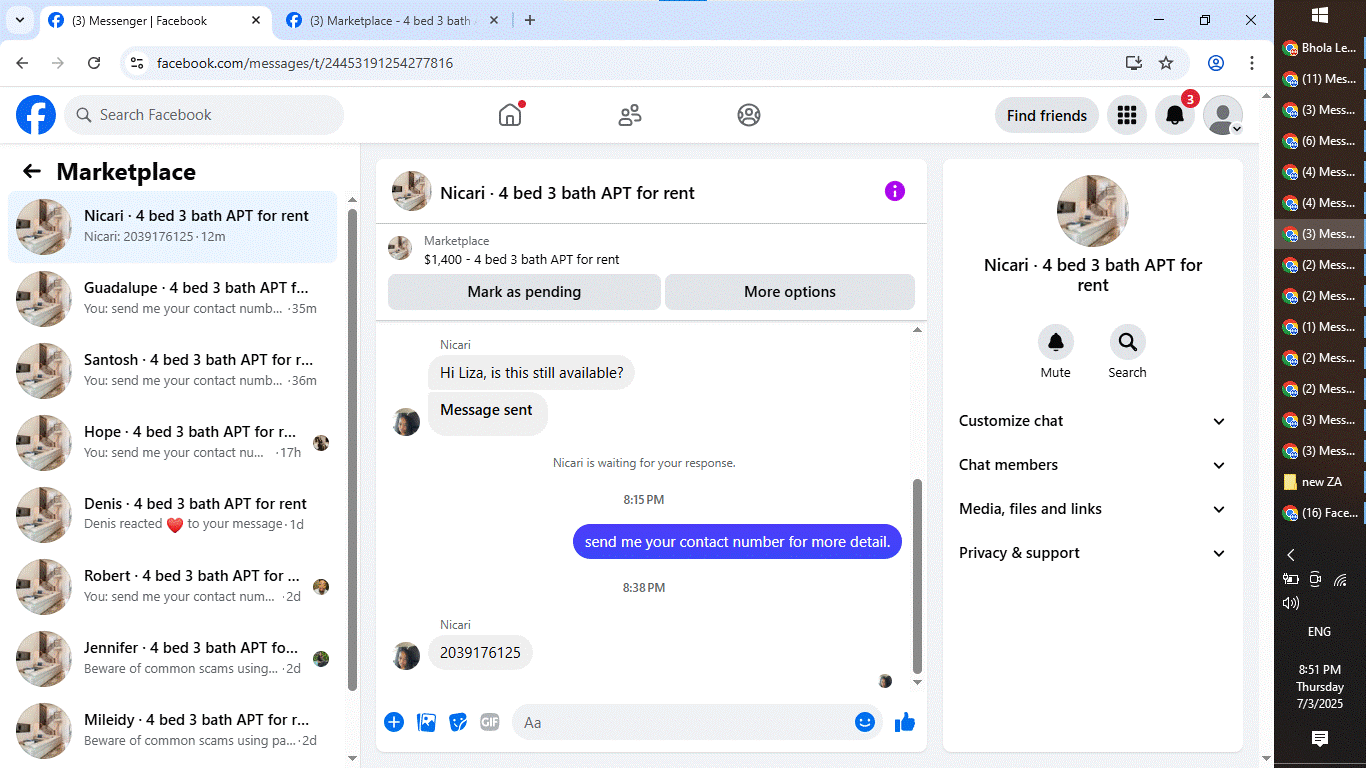Image resolution: width=1366 pixels, height=768 pixels.
Task: Search in conversation magnifier icon
Action: click(1128, 342)
